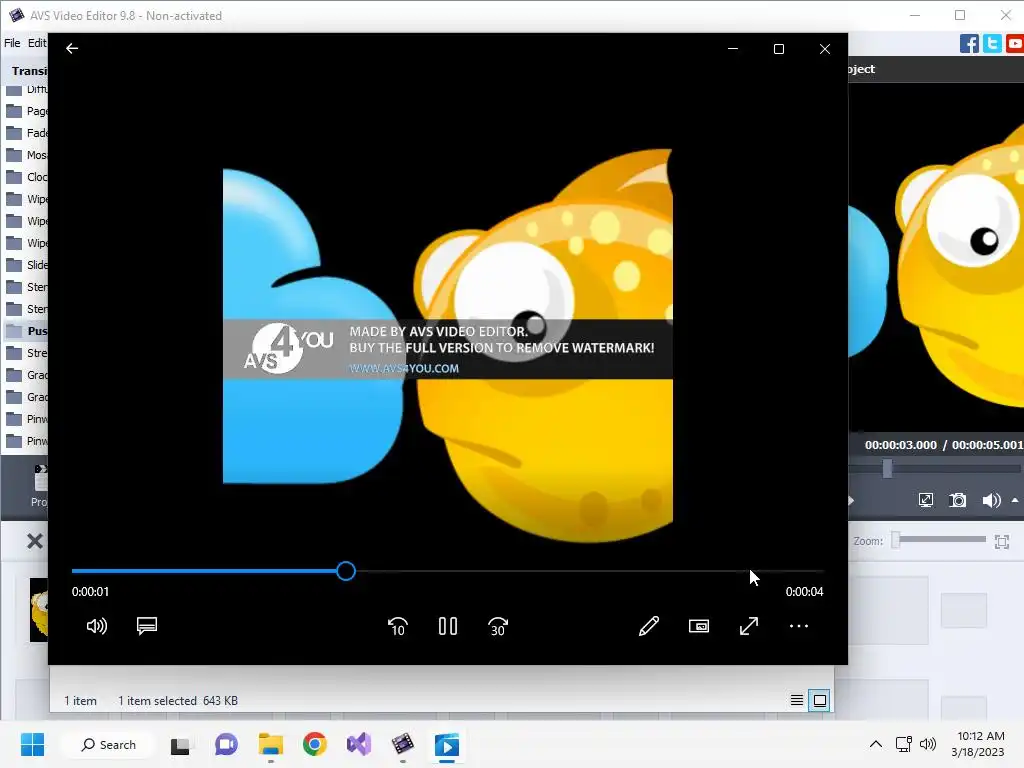Screen dimensions: 1024x768
Task: Open AVS YouTube channel icon
Action: (1015, 44)
